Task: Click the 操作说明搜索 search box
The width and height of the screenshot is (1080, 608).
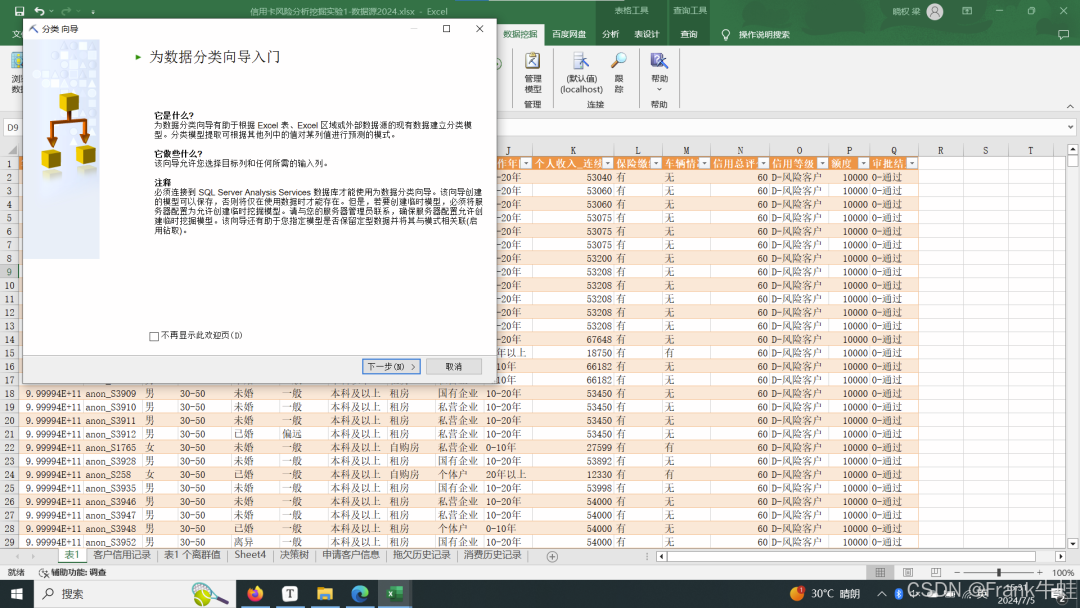Action: [x=764, y=34]
